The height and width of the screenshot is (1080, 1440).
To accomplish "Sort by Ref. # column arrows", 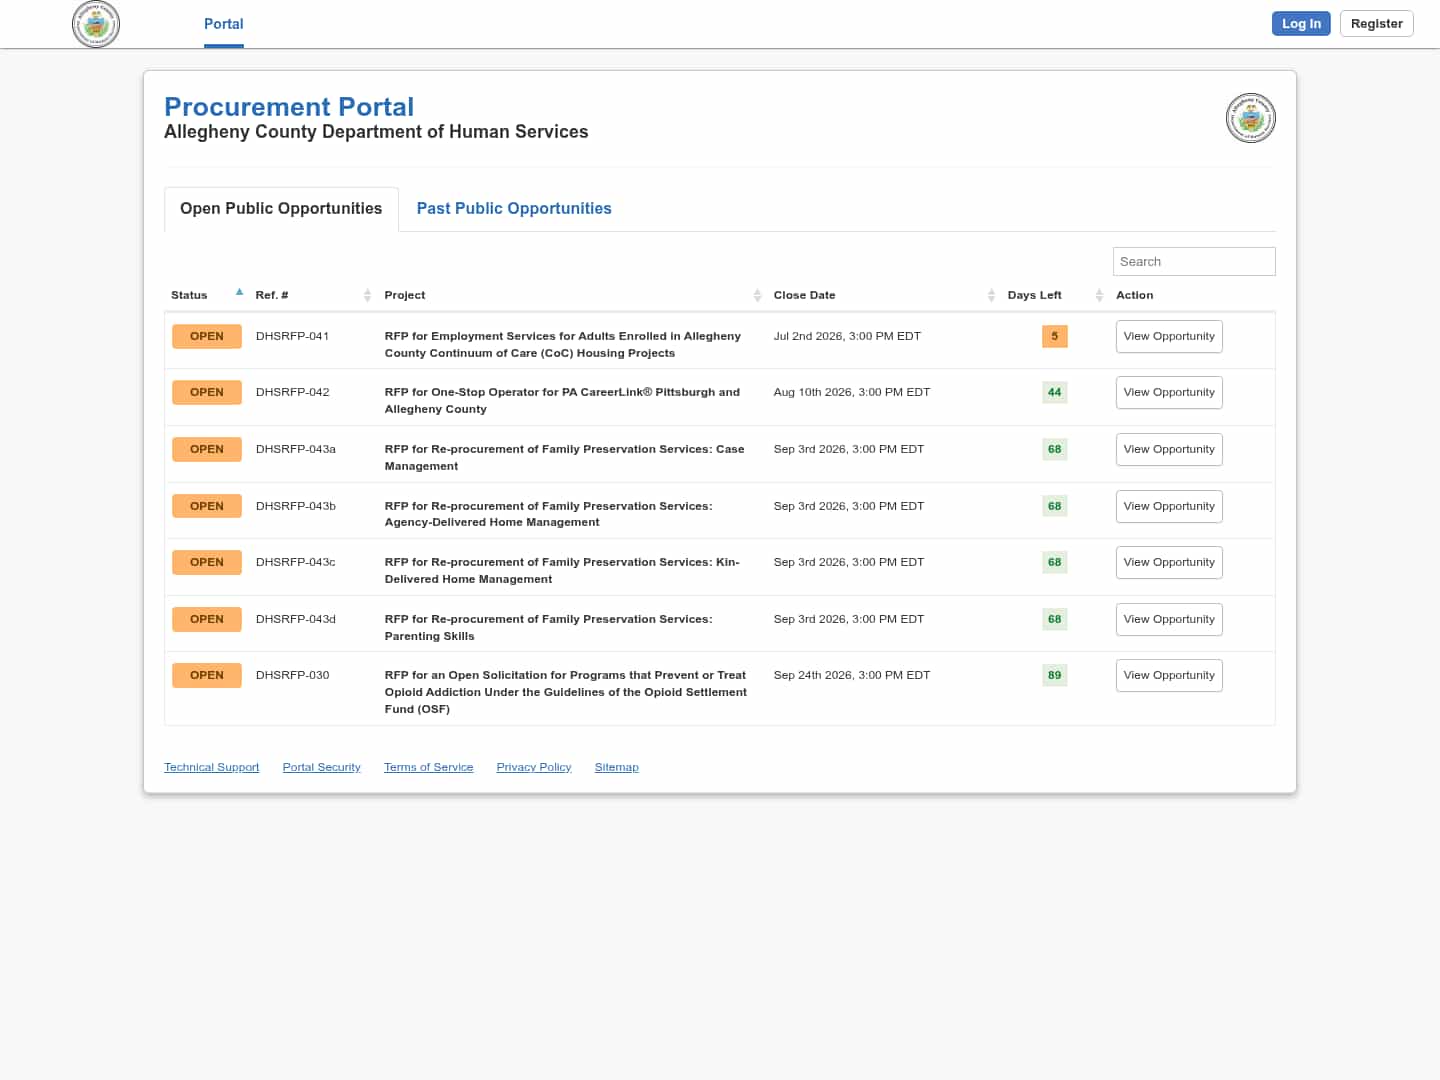I will coord(367,295).
